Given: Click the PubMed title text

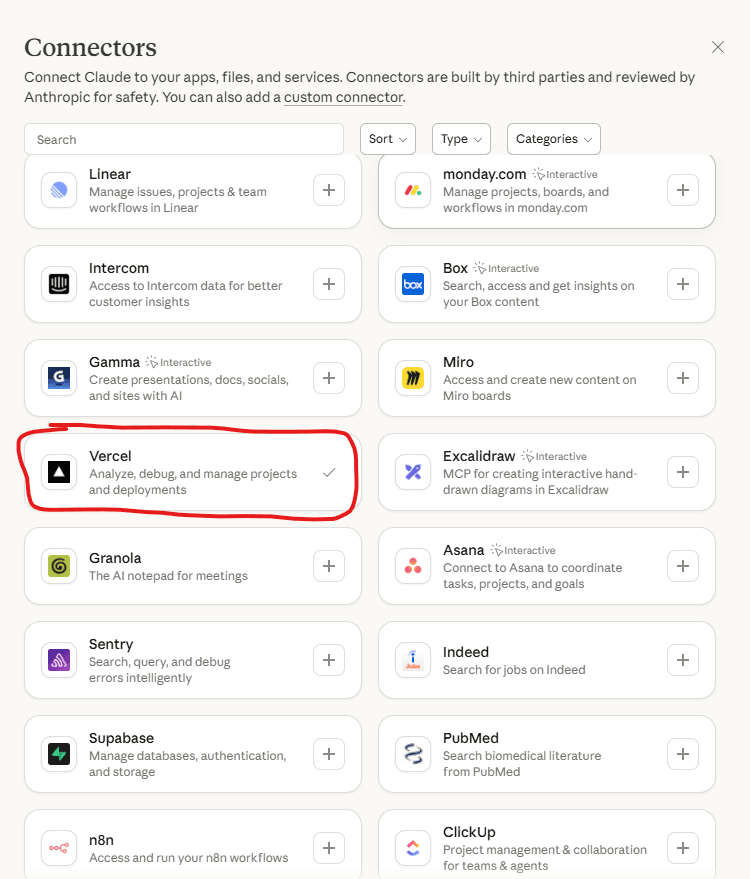Looking at the screenshot, I should (x=471, y=738).
